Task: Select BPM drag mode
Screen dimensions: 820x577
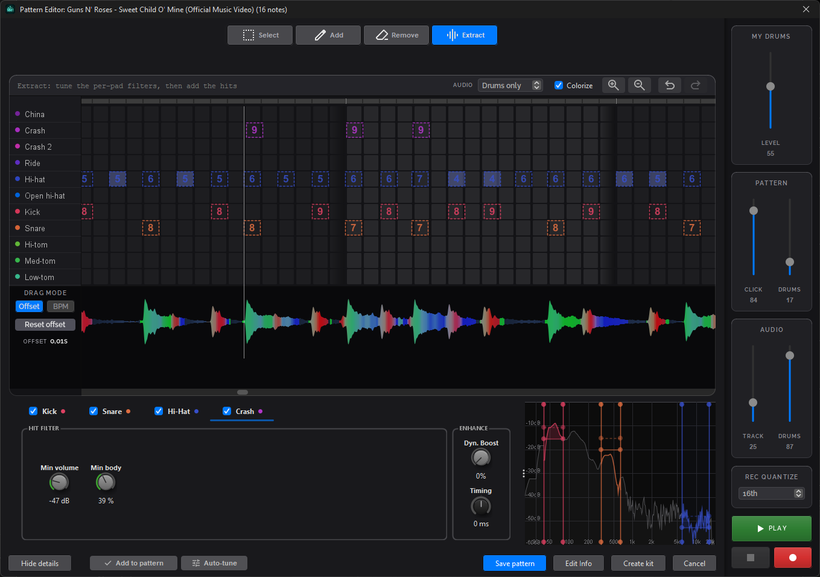Action: (61, 307)
